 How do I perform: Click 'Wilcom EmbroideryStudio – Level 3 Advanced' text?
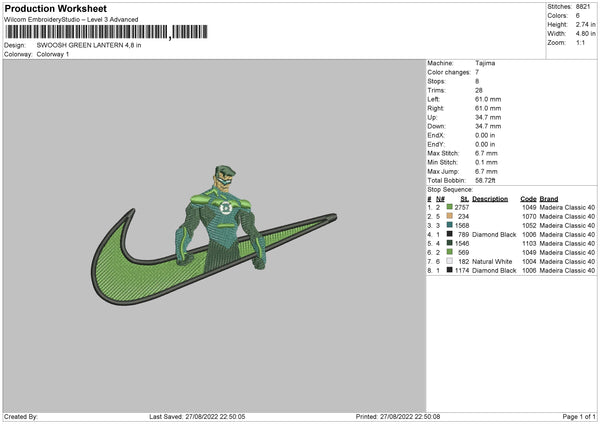(x=71, y=20)
